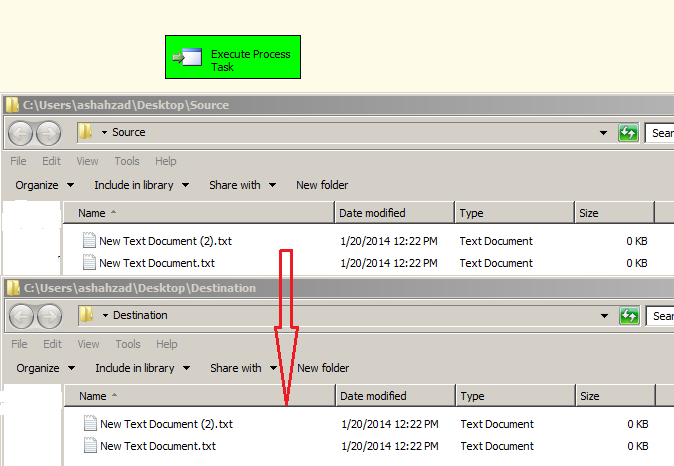Expand the Source breadcrumb arrow
Viewport: 674px width, 466px height.
click(104, 132)
